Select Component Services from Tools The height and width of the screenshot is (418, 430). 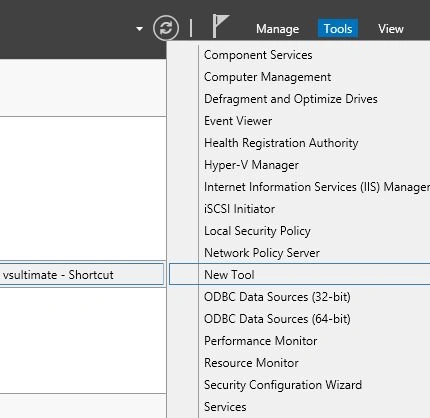click(x=258, y=55)
